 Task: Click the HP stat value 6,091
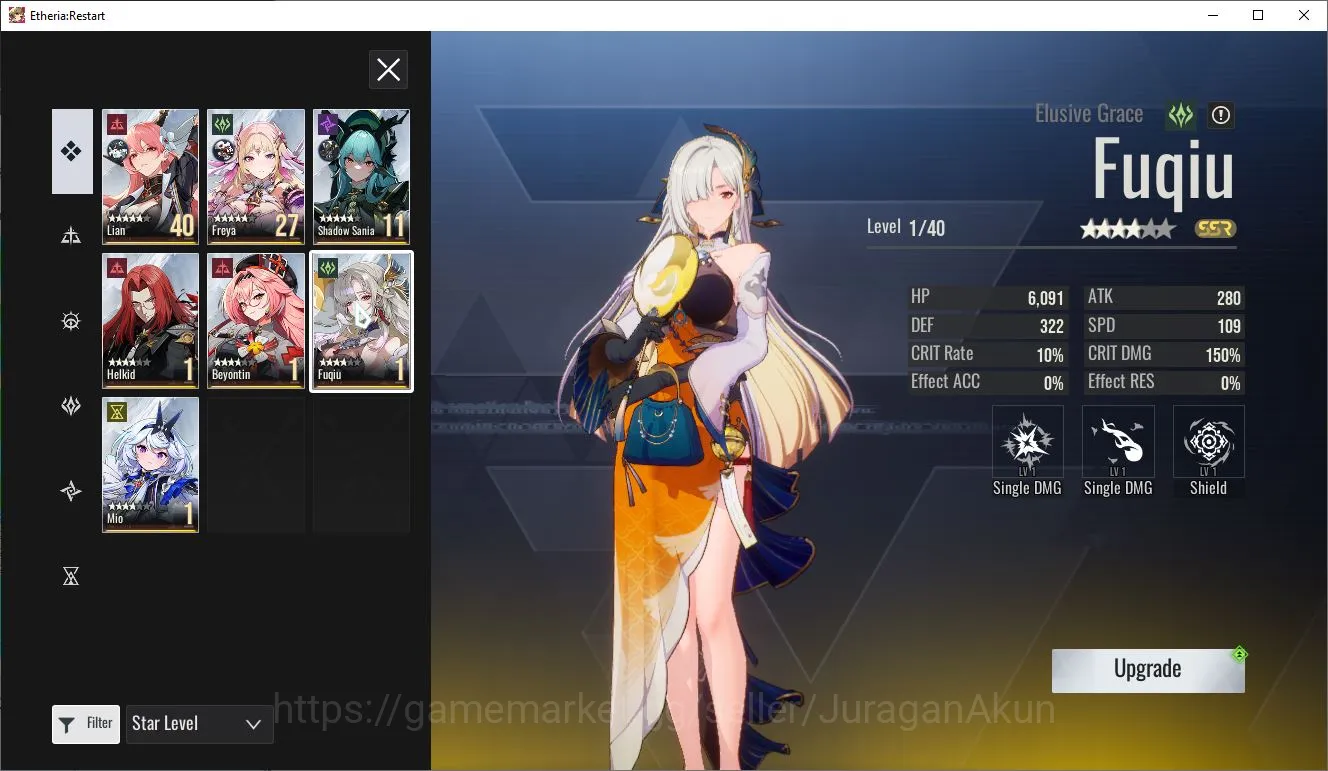pos(1045,298)
